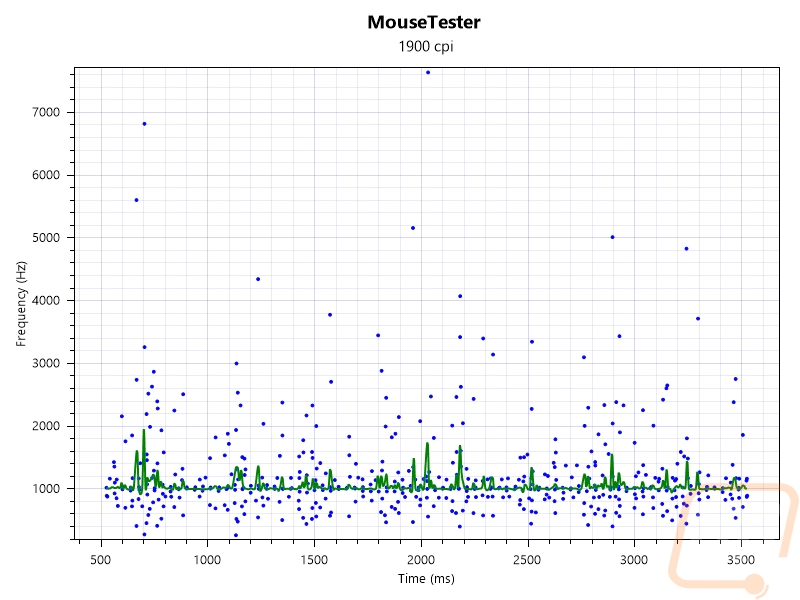This screenshot has height=600, width=800.
Task: Click the 3500 time tick label
Action: tap(741, 560)
